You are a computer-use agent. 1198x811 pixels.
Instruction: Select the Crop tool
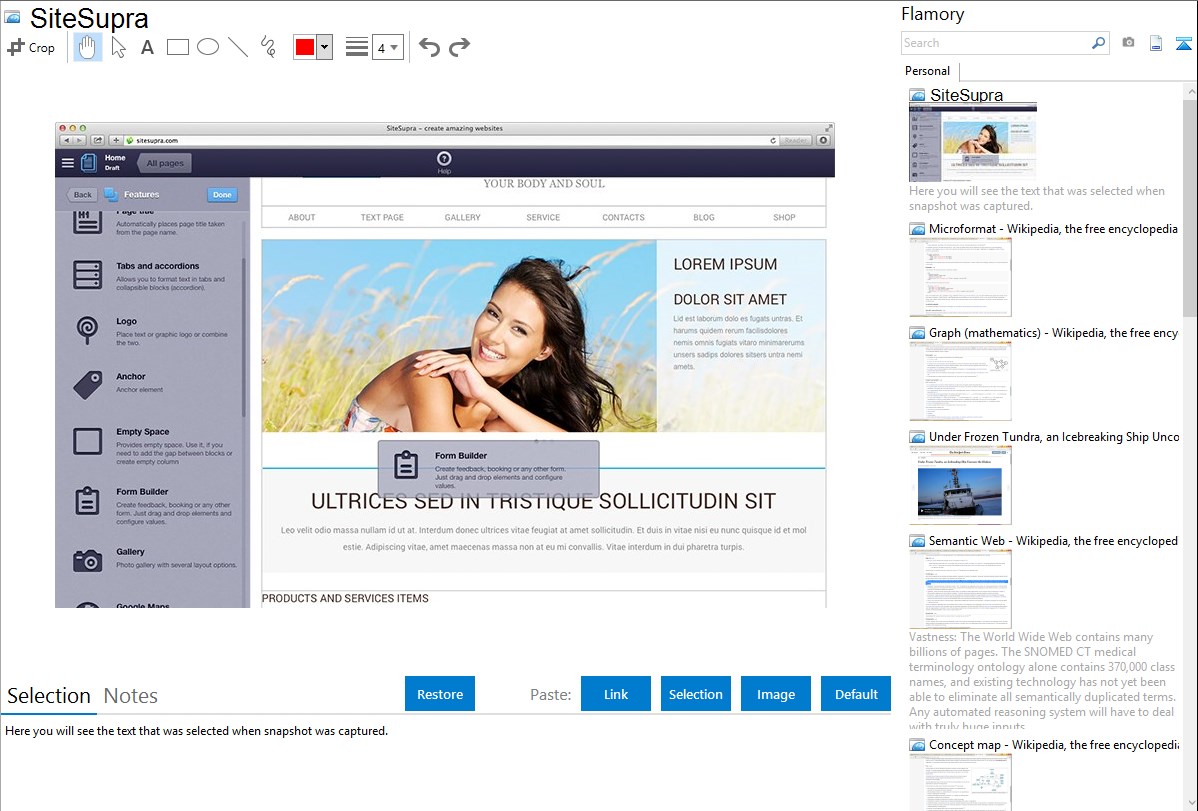pyautogui.click(x=31, y=47)
